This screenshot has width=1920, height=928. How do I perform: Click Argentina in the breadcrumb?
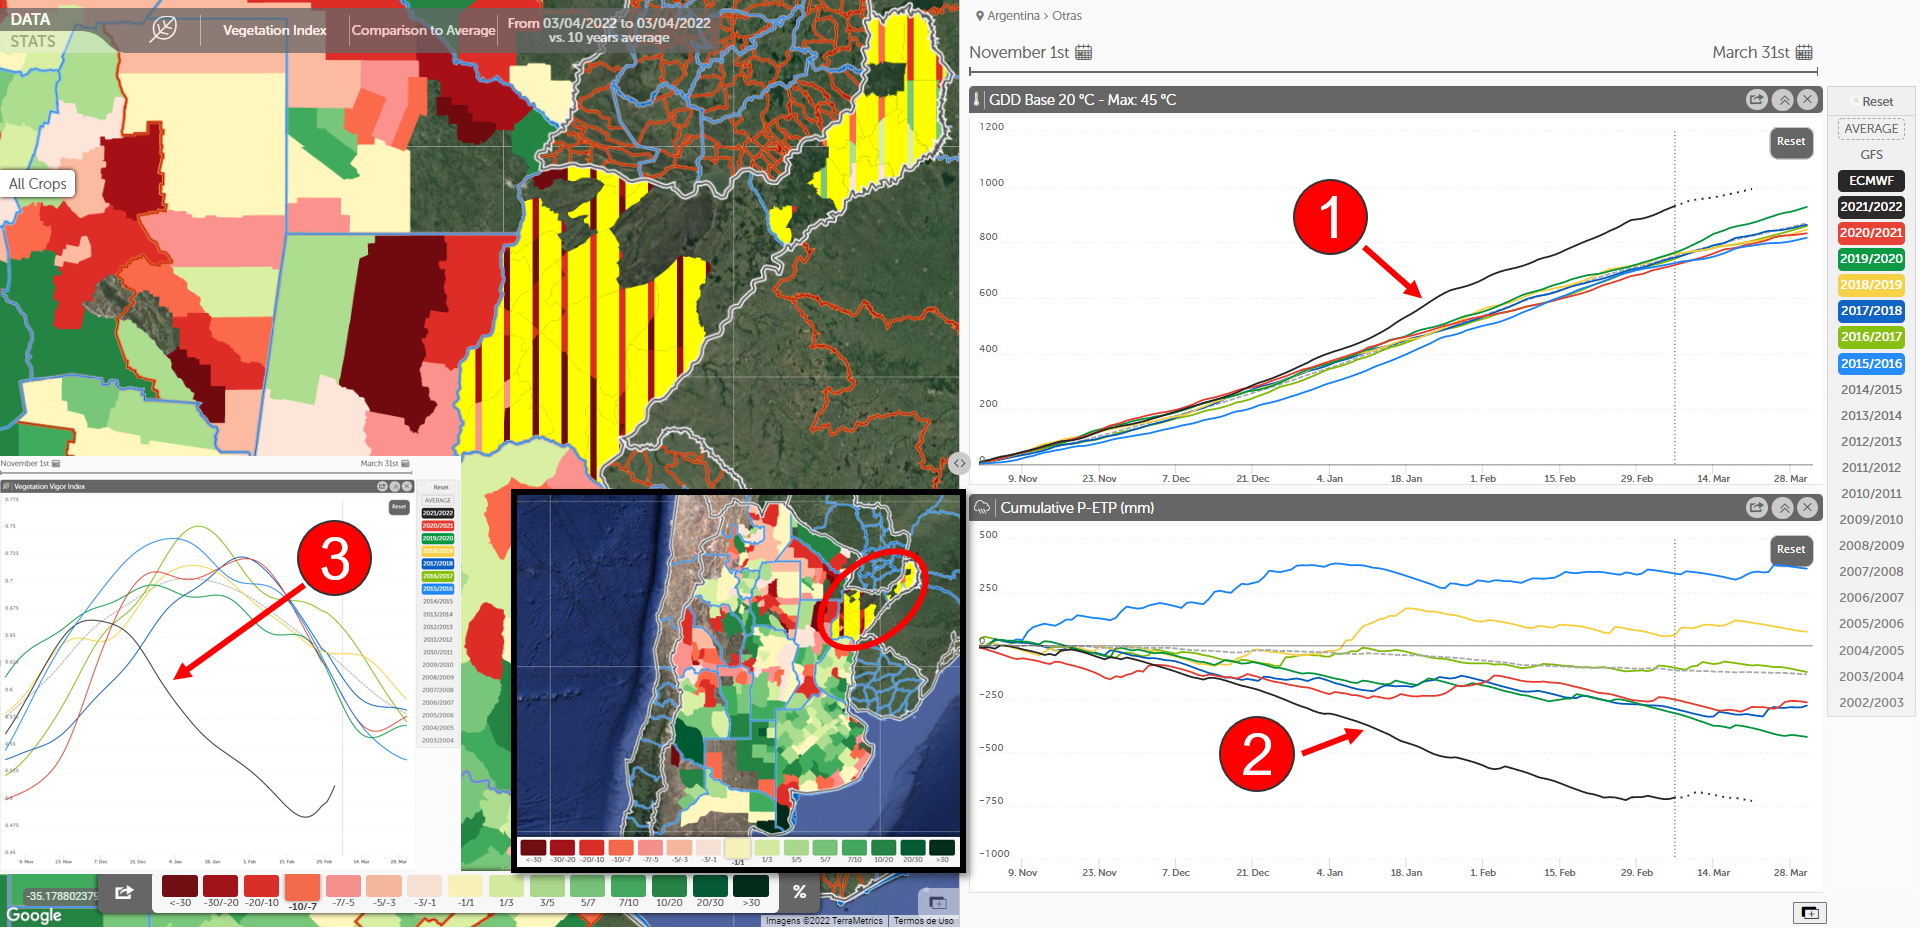click(x=1013, y=16)
